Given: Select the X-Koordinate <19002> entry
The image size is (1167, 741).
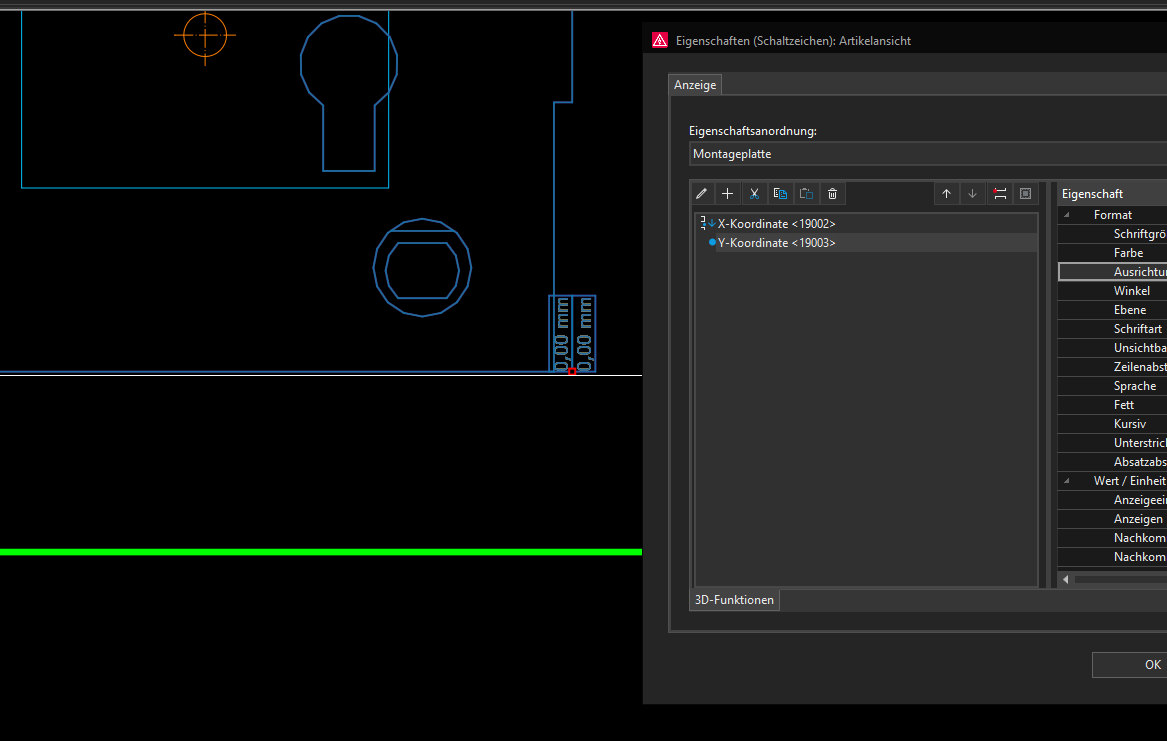Looking at the screenshot, I should click(776, 223).
